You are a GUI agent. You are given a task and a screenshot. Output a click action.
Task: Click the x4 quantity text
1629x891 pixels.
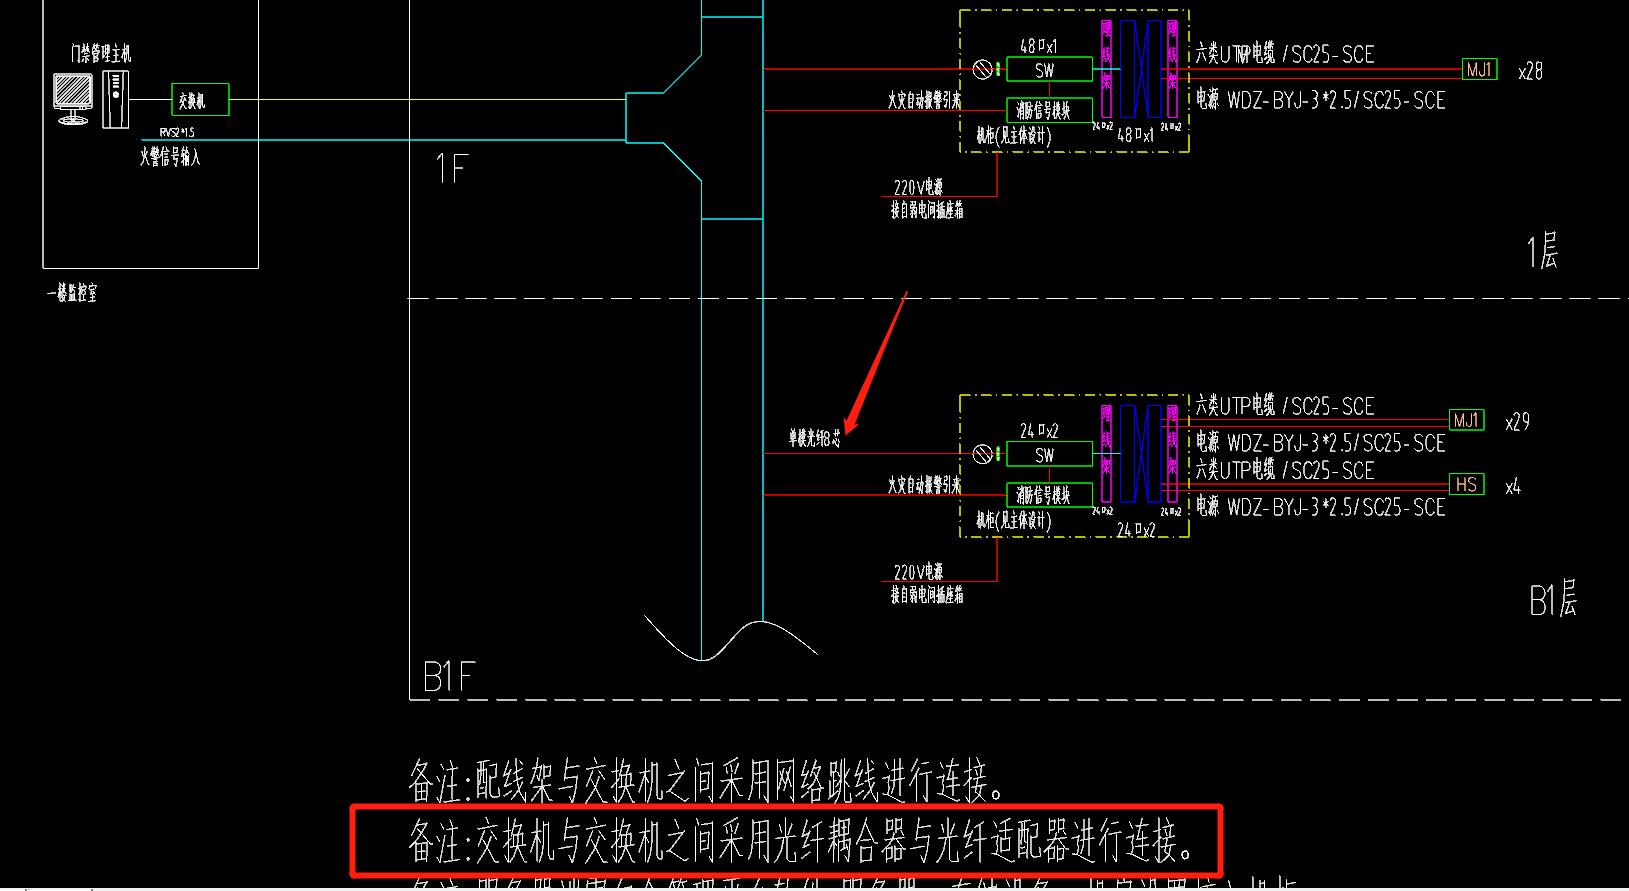pos(1513,487)
